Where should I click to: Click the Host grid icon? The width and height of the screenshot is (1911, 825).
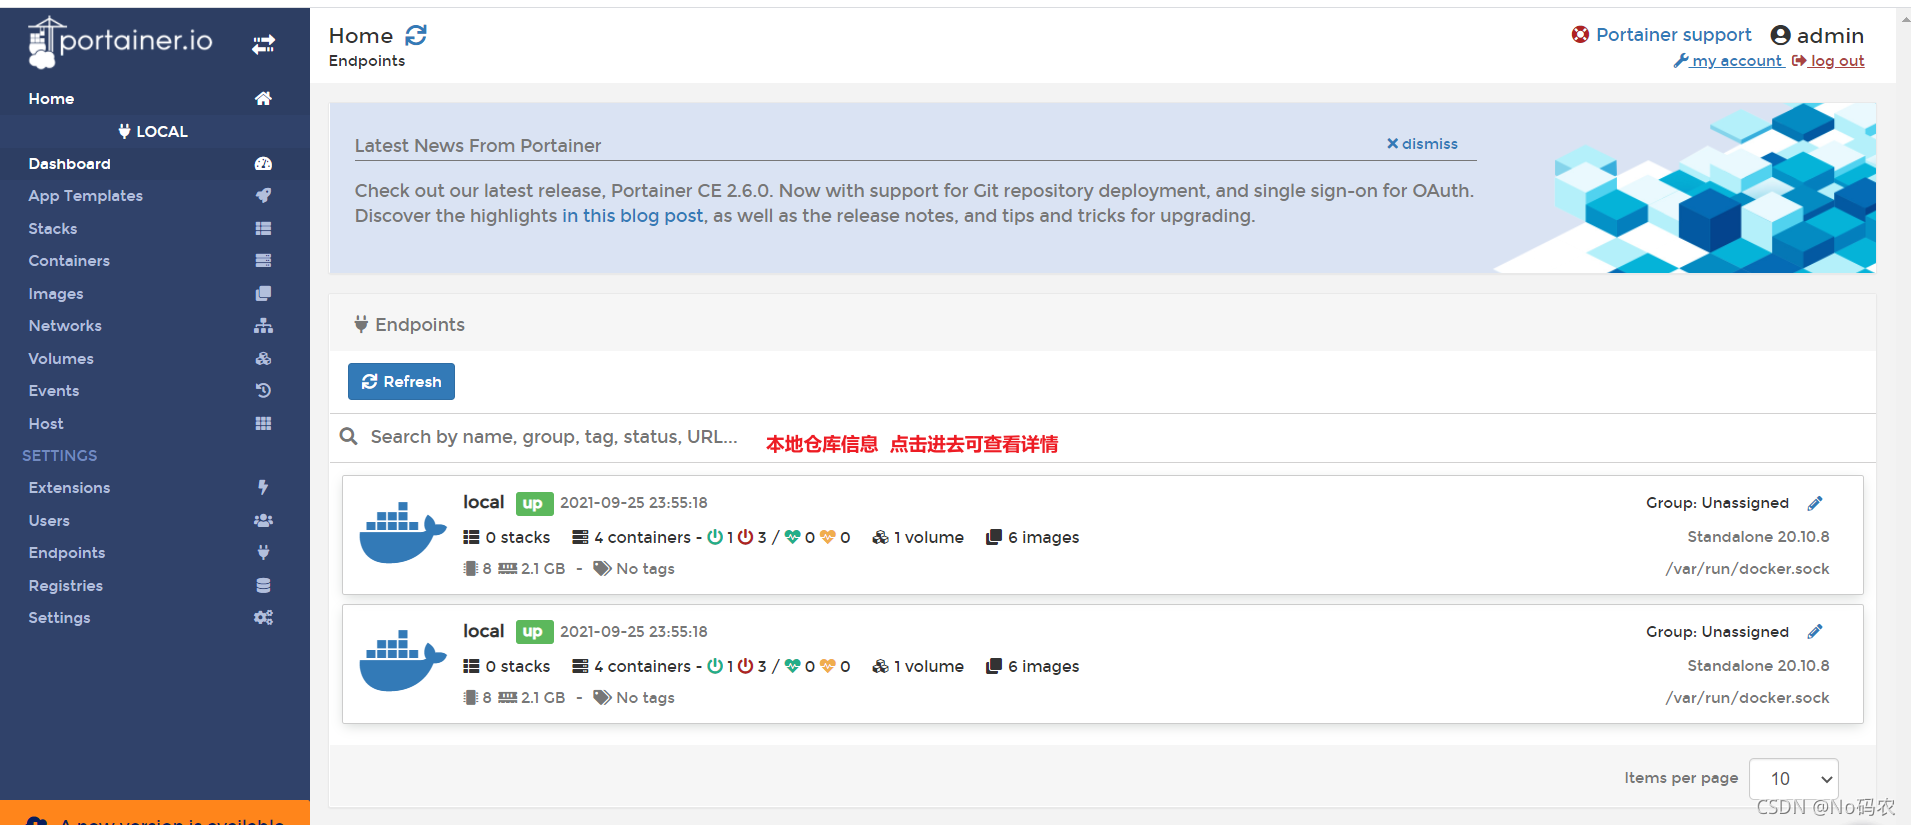[x=263, y=423]
